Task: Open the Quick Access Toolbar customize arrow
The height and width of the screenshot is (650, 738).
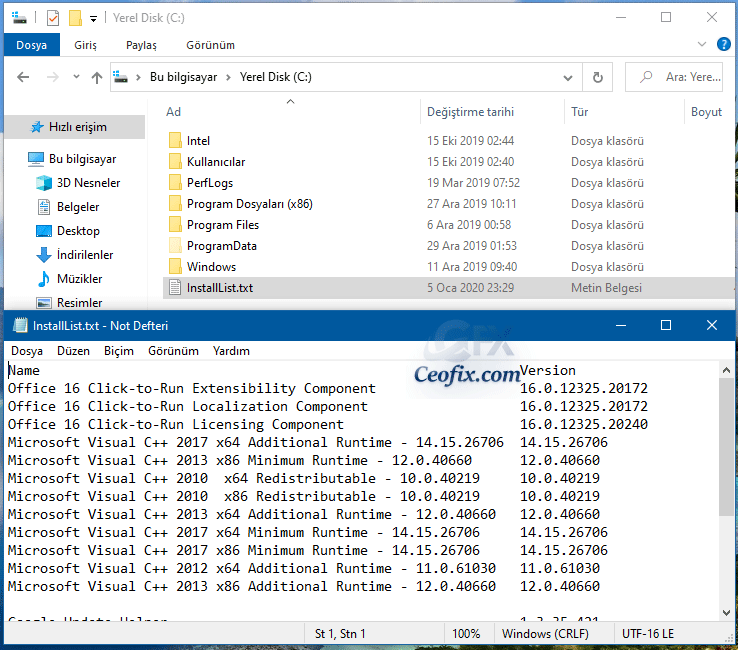Action: coord(93,19)
